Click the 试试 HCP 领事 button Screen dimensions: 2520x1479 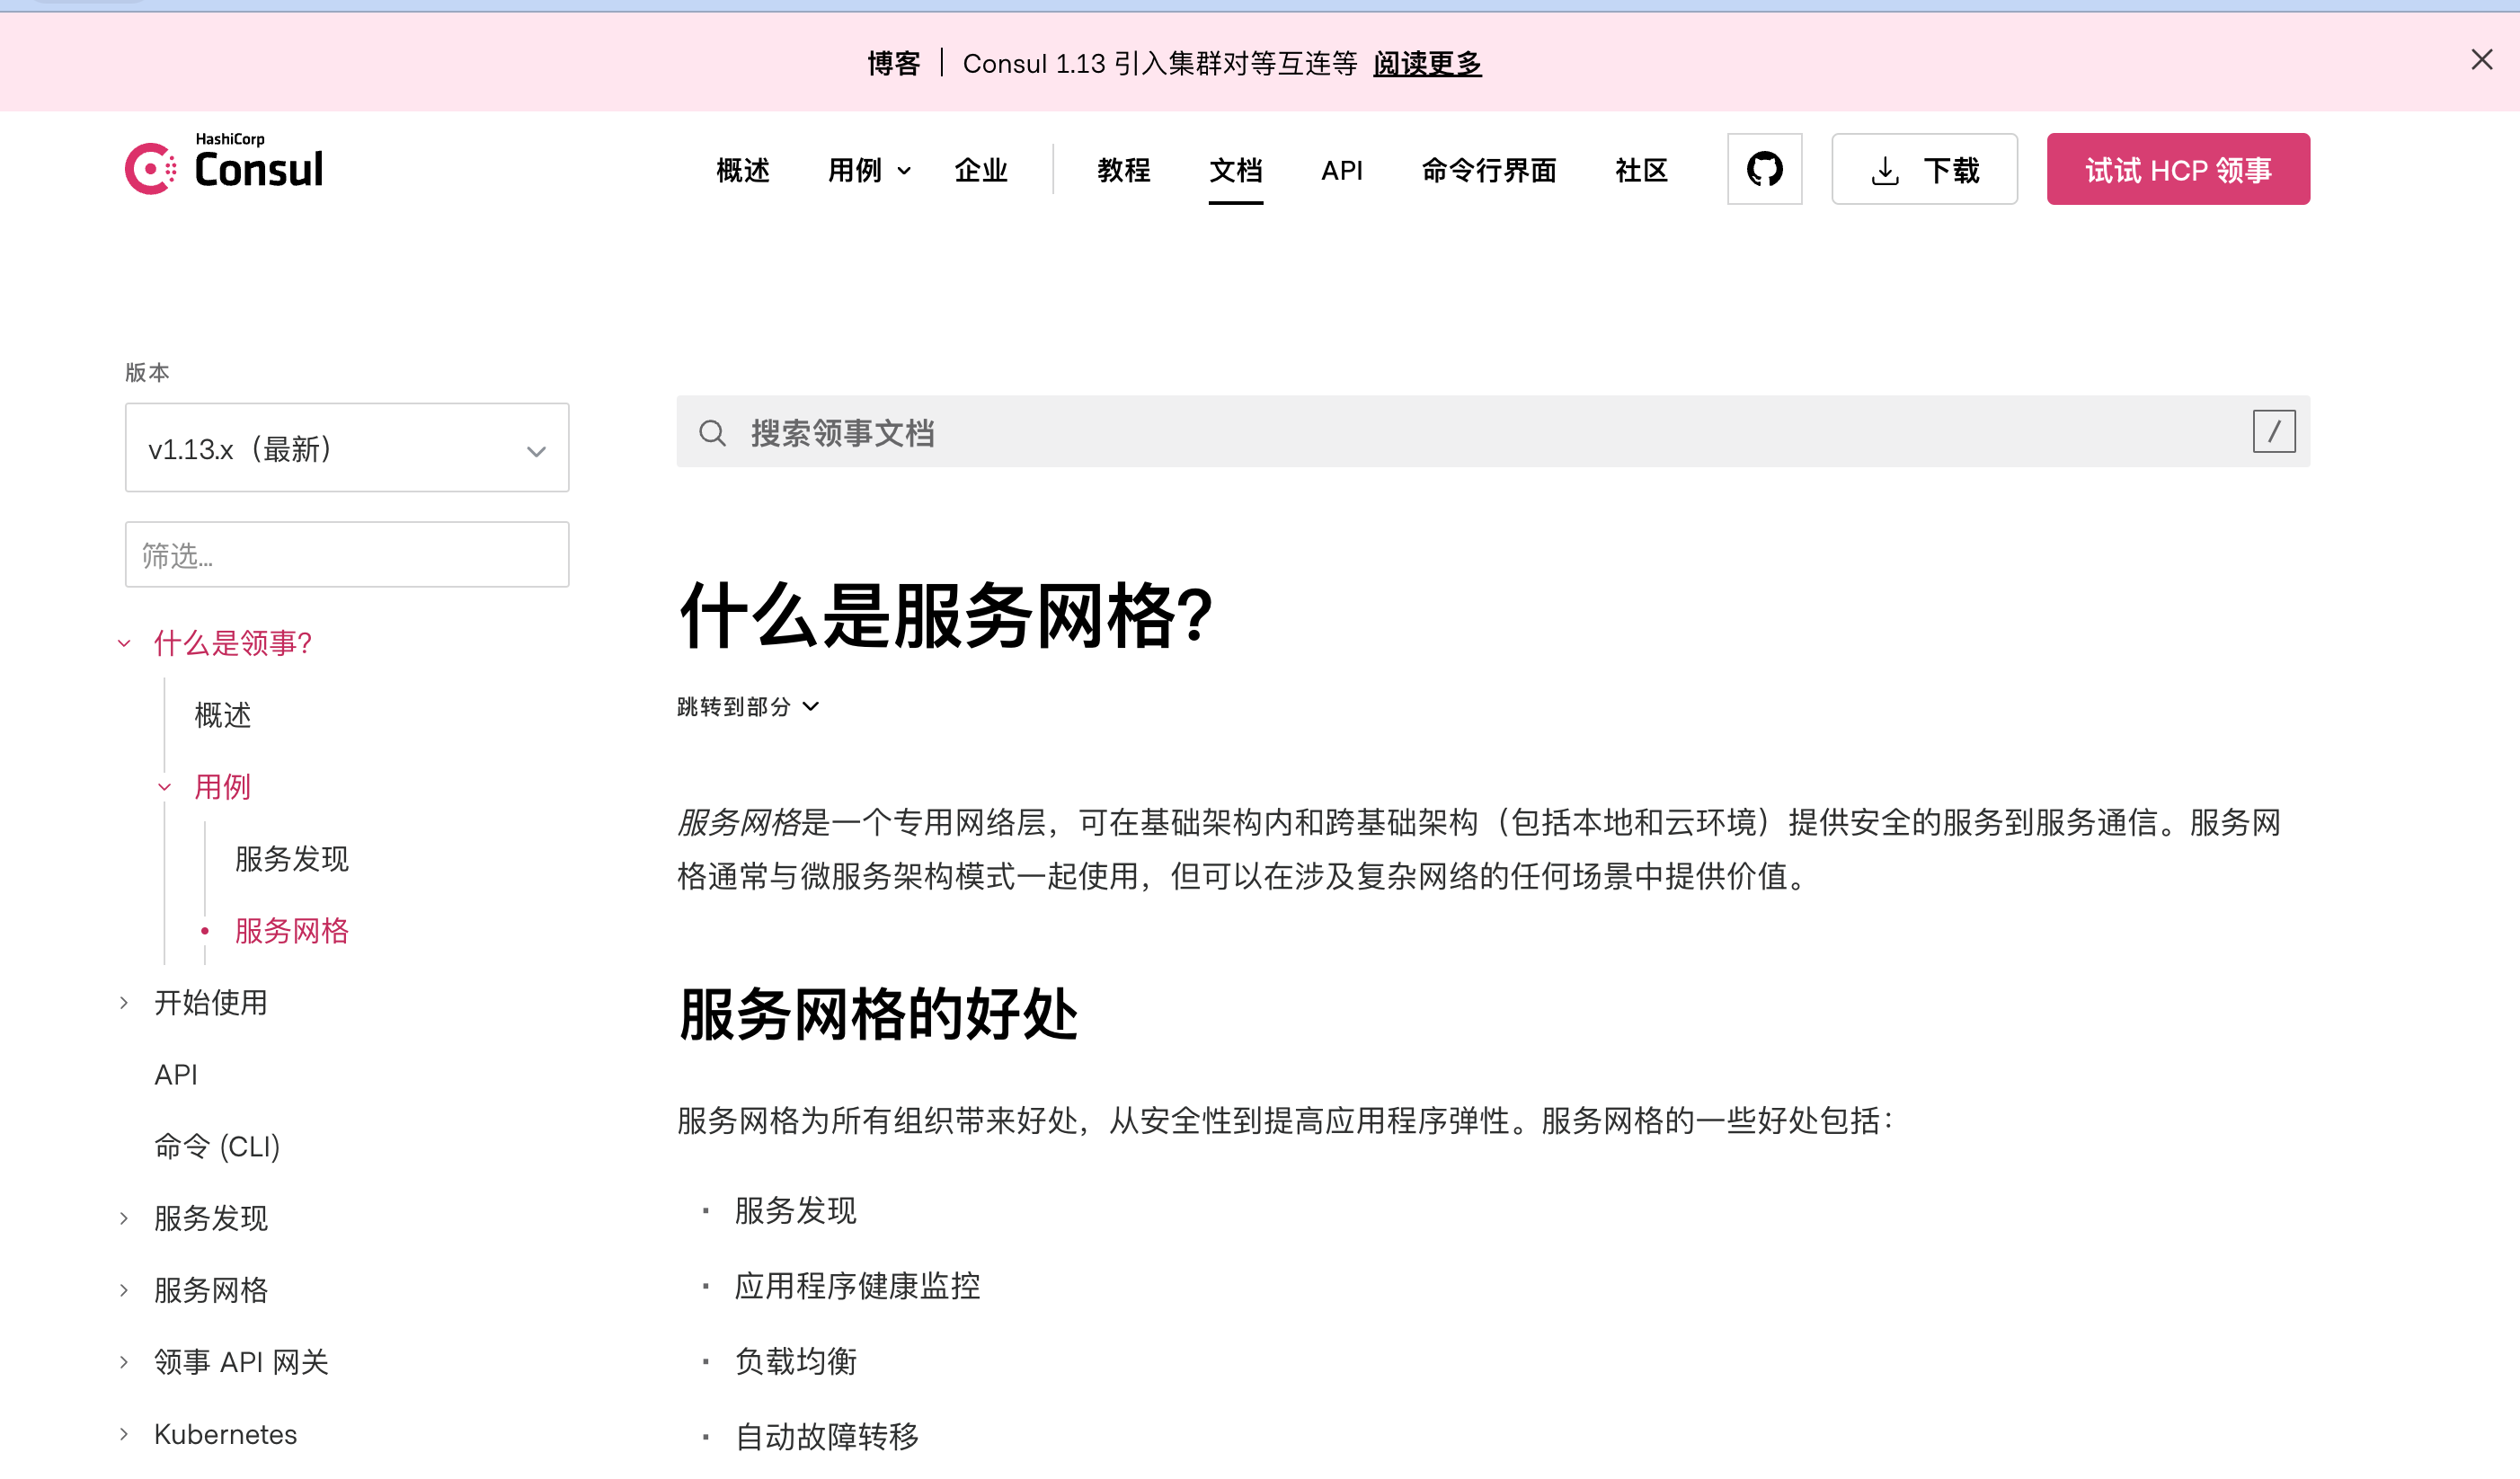click(2177, 169)
